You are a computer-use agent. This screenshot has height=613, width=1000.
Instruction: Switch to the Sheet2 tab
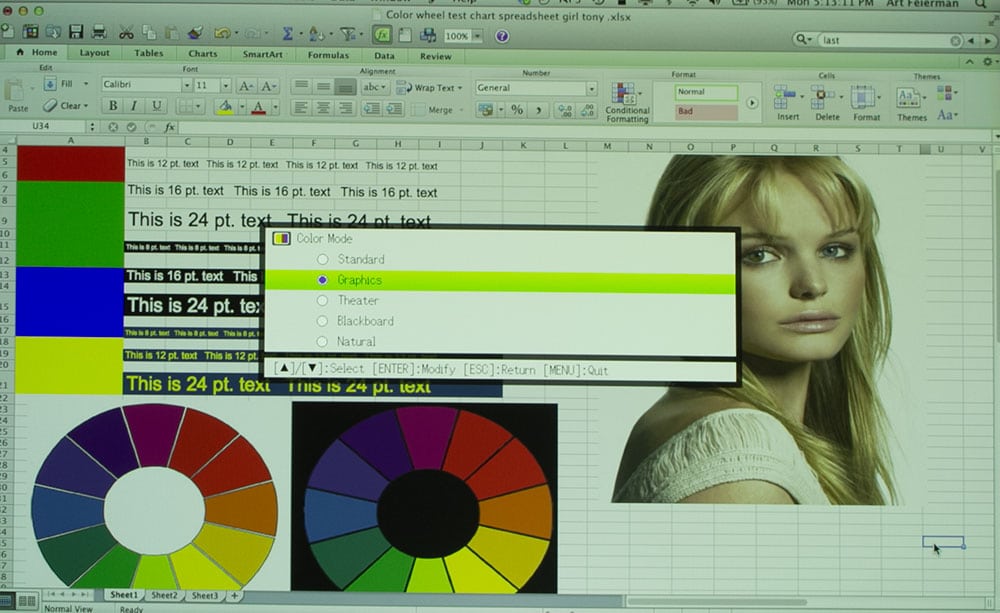coord(164,595)
